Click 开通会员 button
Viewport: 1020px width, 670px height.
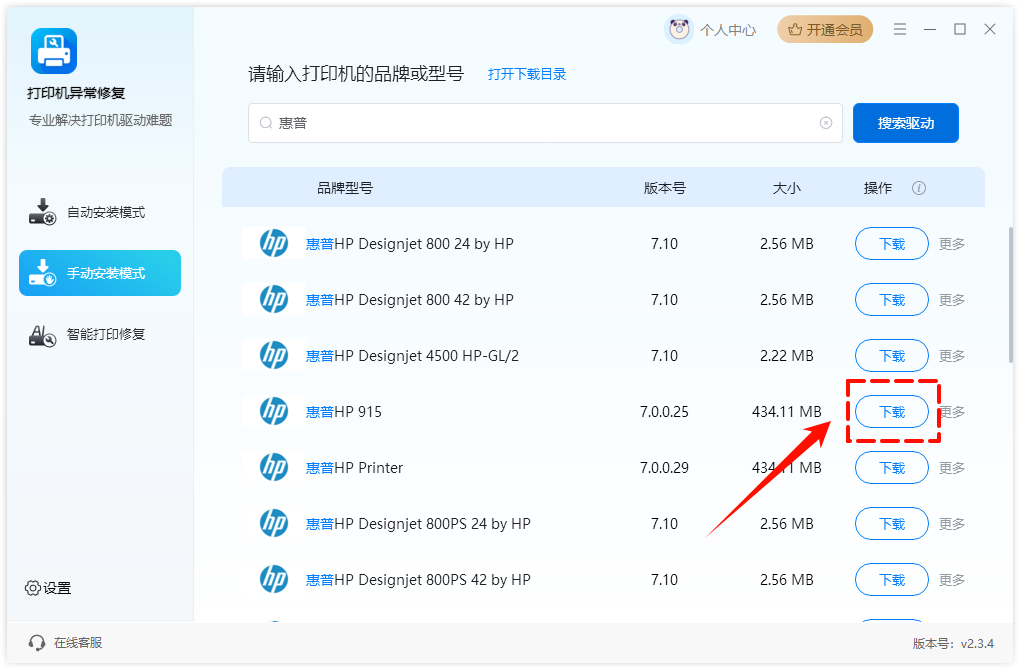click(x=825, y=29)
